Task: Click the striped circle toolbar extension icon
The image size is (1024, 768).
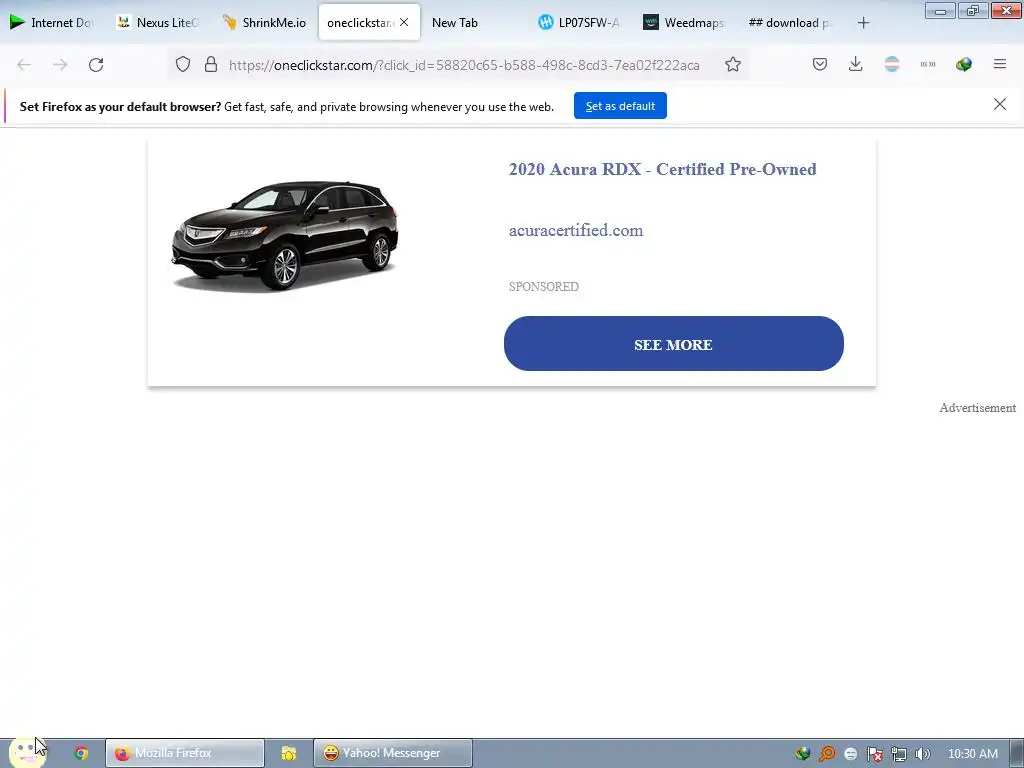Action: (891, 64)
